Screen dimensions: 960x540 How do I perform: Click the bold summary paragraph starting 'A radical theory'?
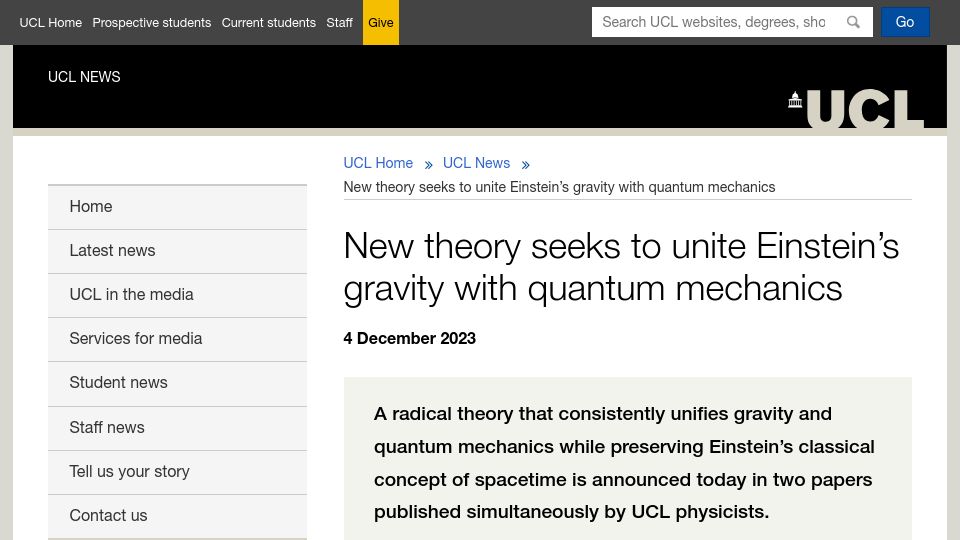click(x=624, y=463)
